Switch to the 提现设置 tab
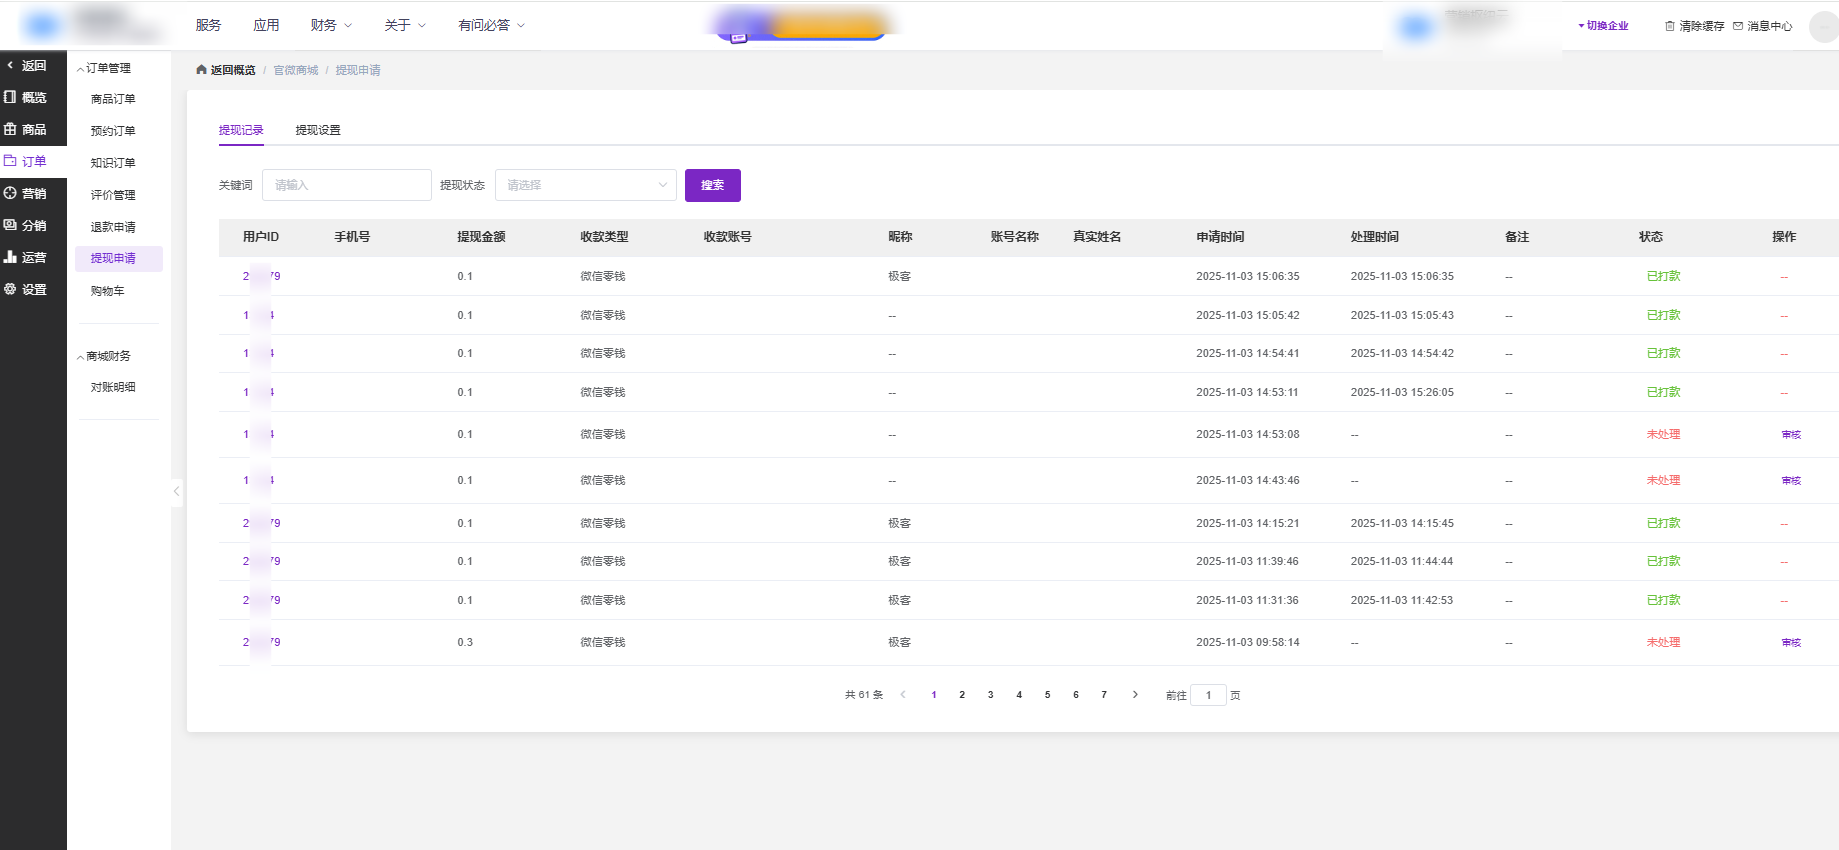This screenshot has height=850, width=1839. (x=318, y=130)
